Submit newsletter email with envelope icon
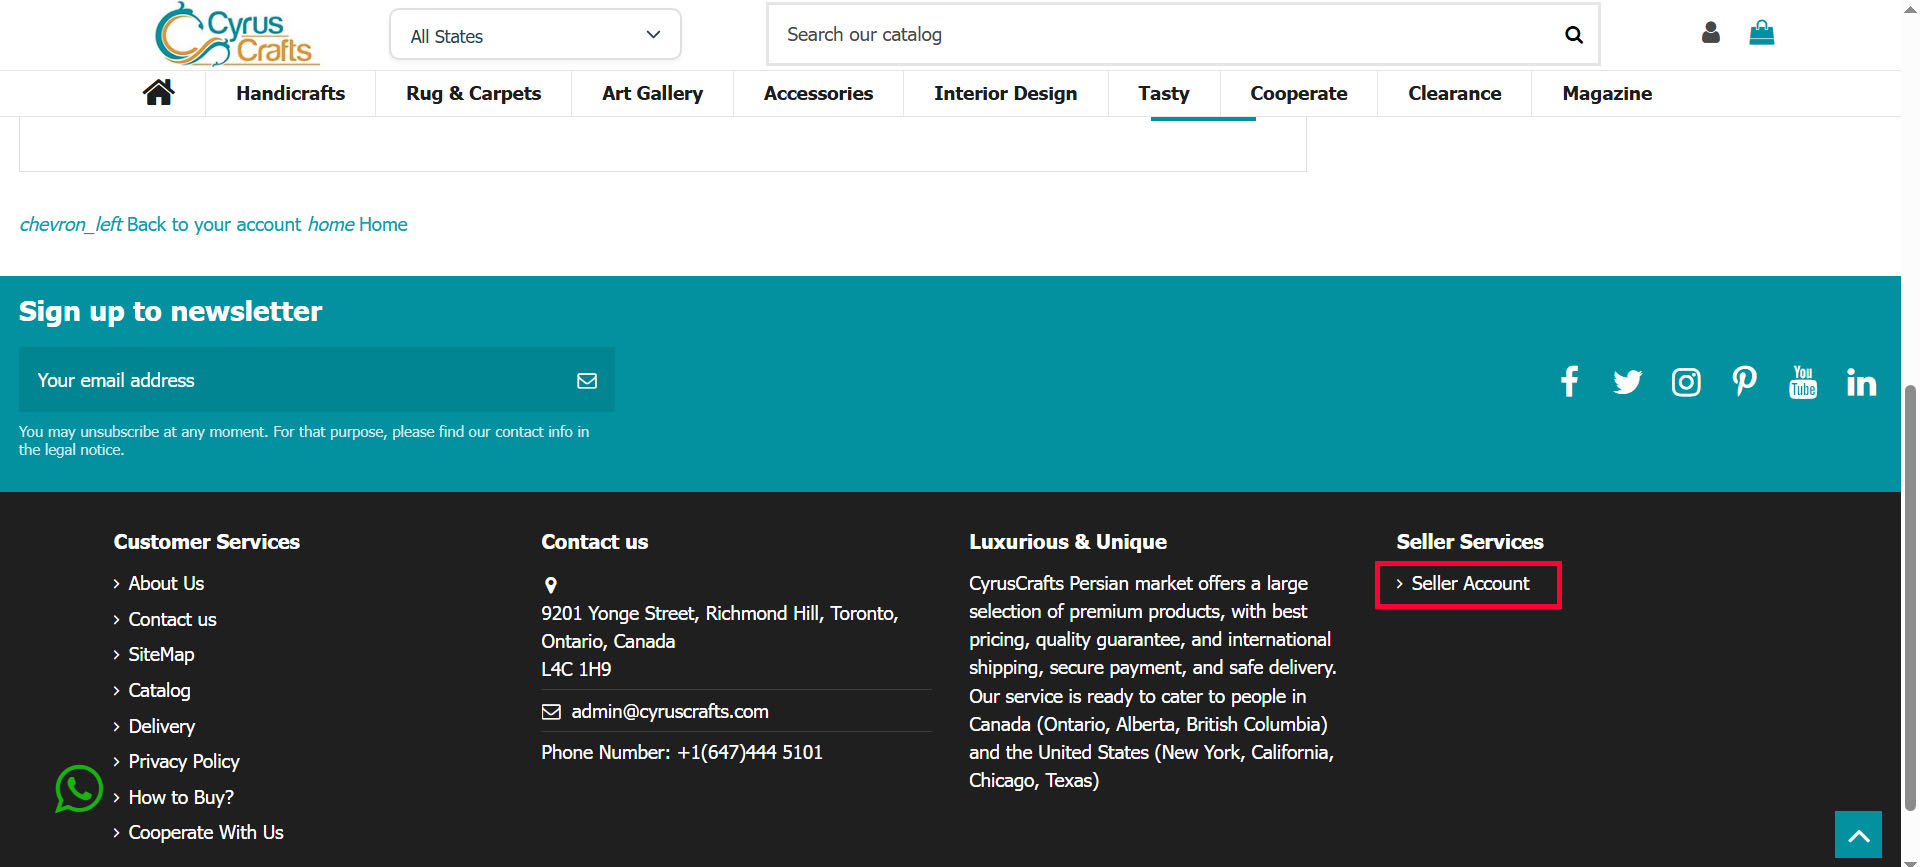The width and height of the screenshot is (1920, 867). (x=587, y=381)
